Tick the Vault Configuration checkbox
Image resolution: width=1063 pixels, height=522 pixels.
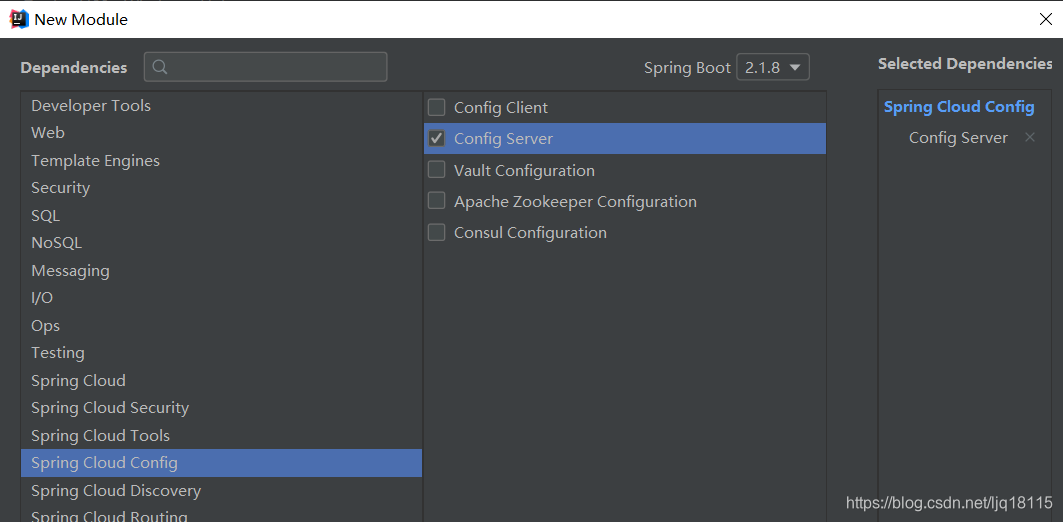pos(437,169)
